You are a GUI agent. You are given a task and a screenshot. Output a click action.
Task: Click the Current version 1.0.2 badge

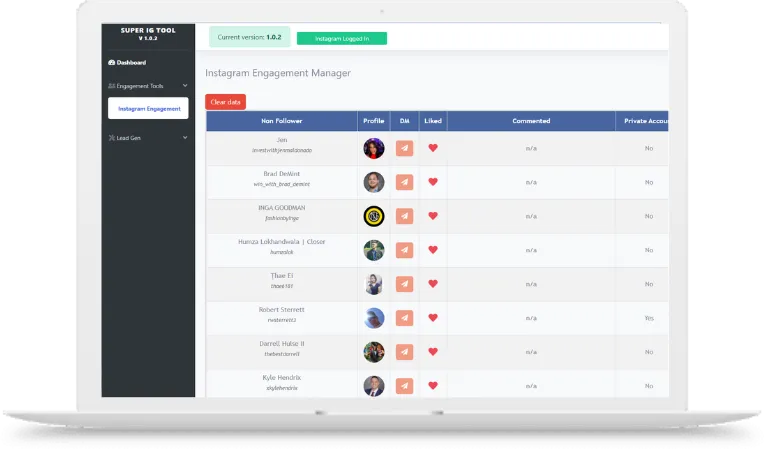click(249, 37)
